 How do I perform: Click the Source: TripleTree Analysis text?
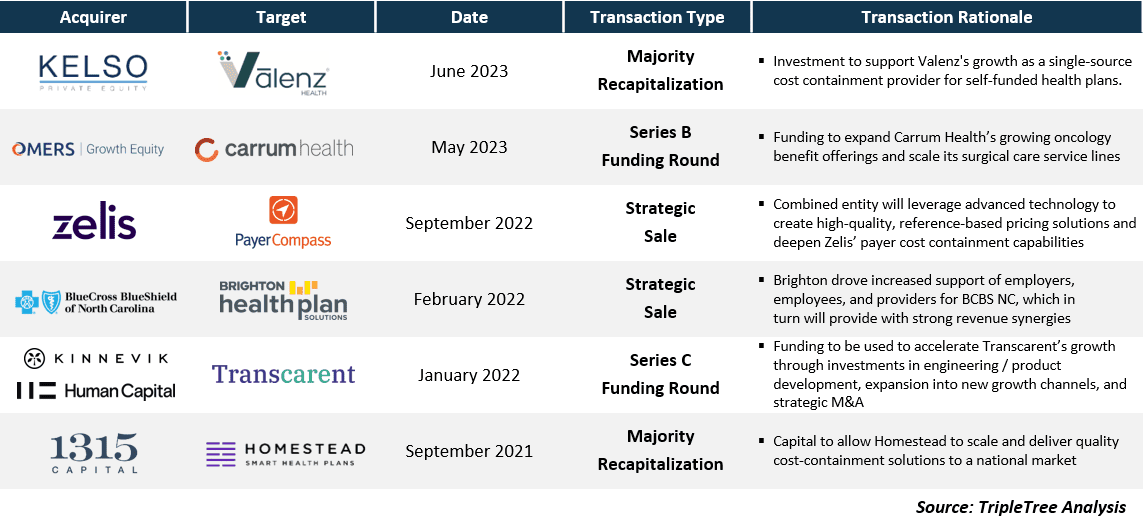1021,507
